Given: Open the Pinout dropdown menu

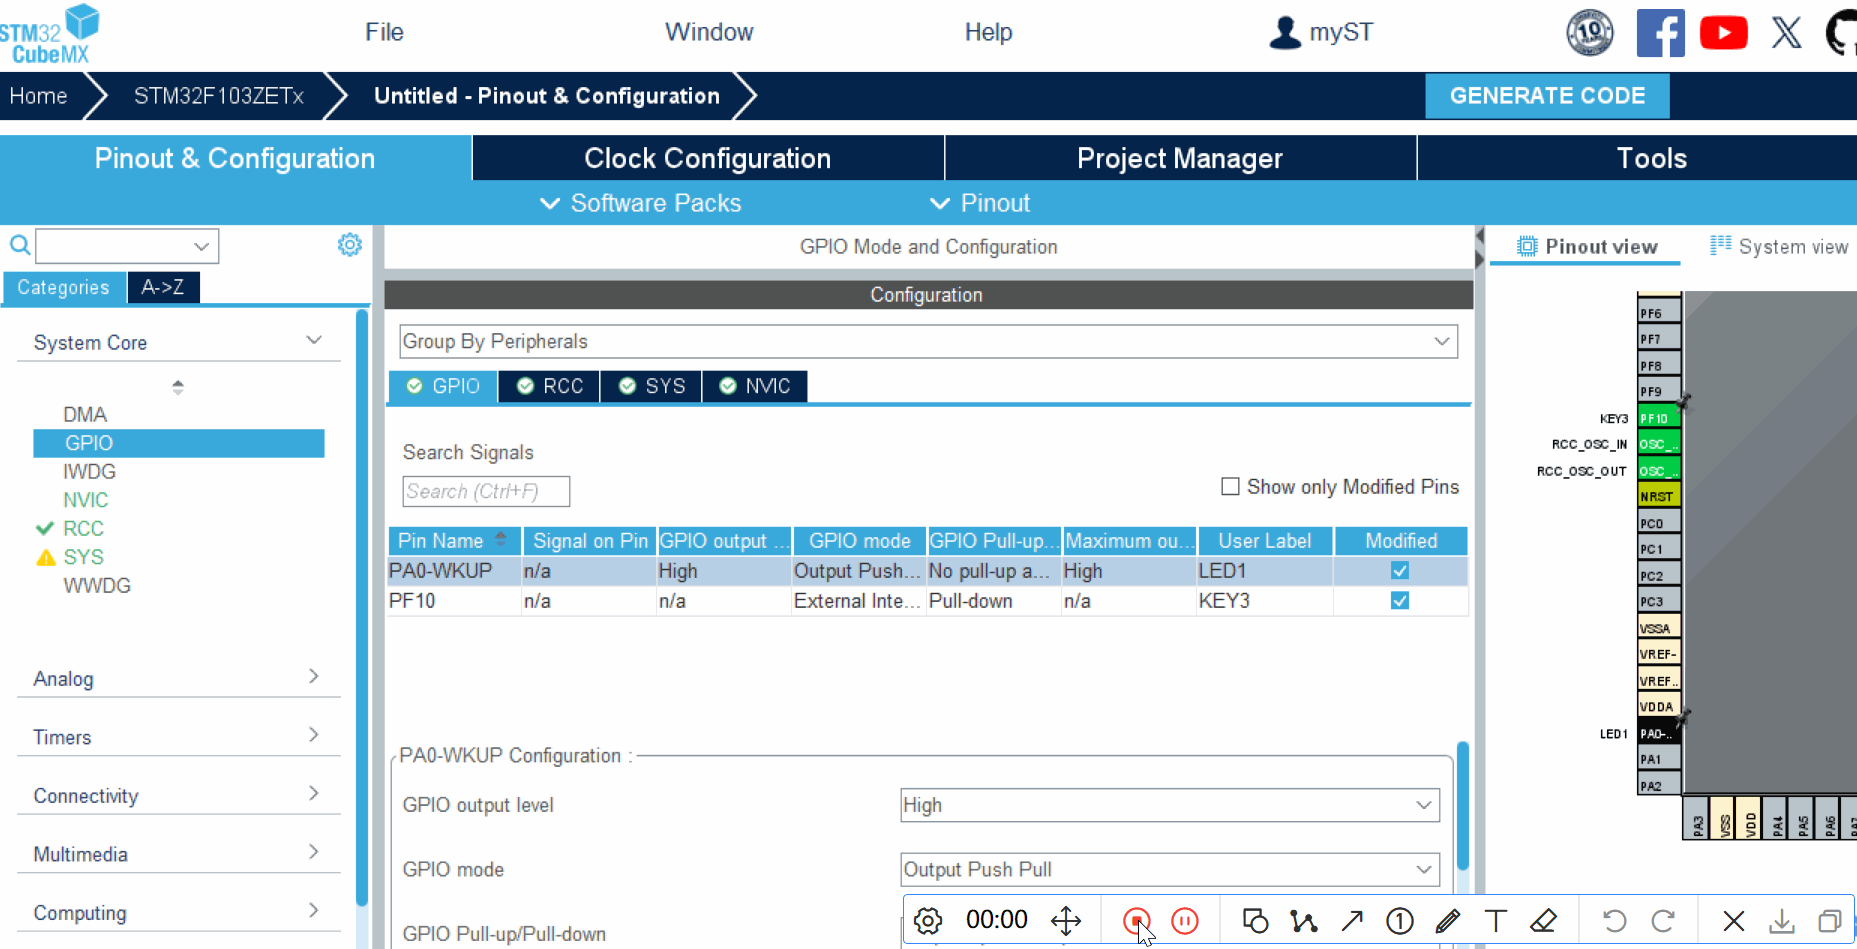Looking at the screenshot, I should point(980,203).
